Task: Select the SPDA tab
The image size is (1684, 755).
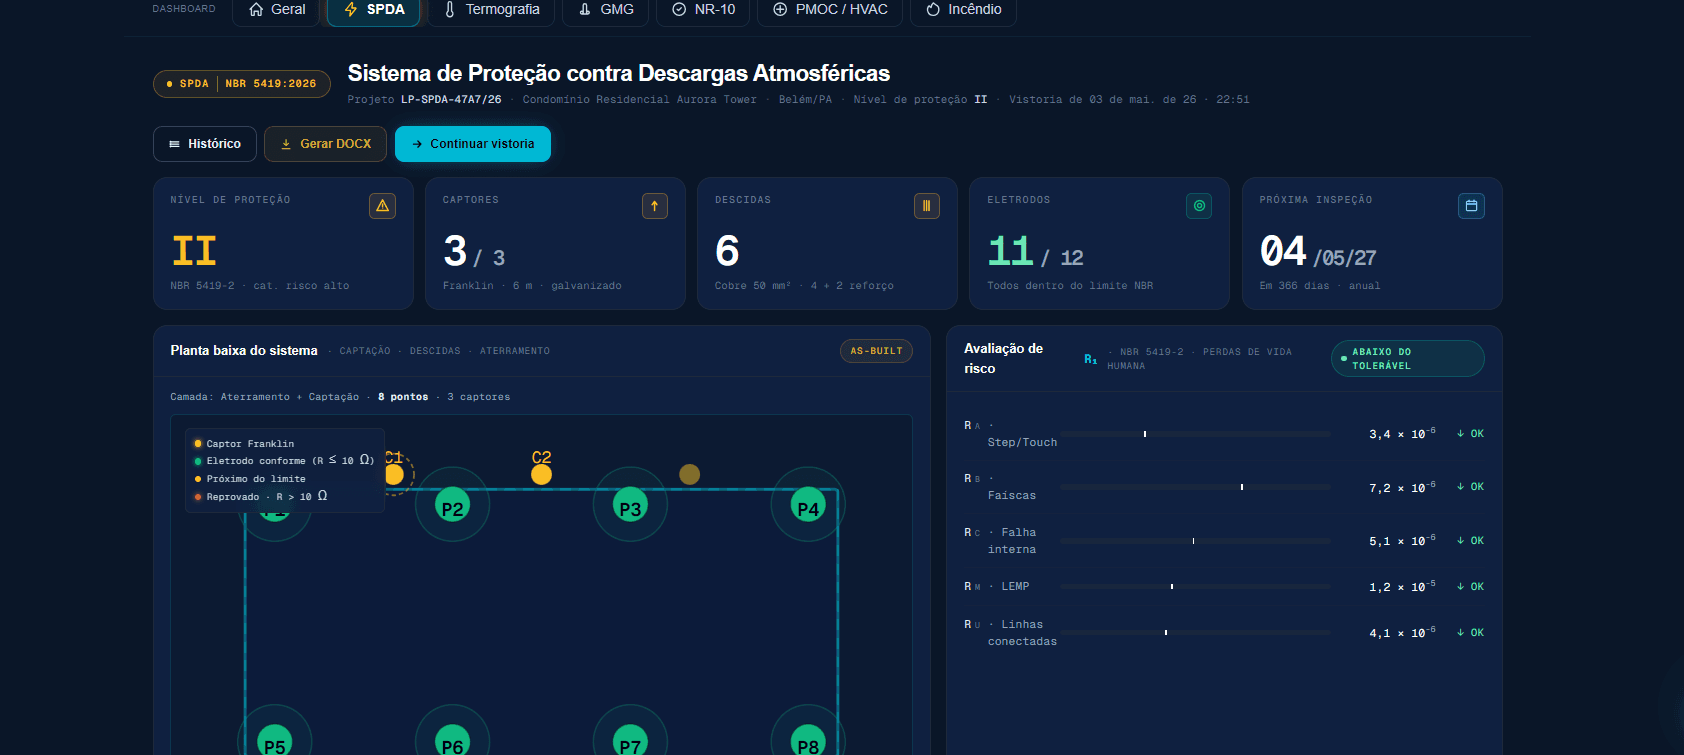Action: (374, 10)
